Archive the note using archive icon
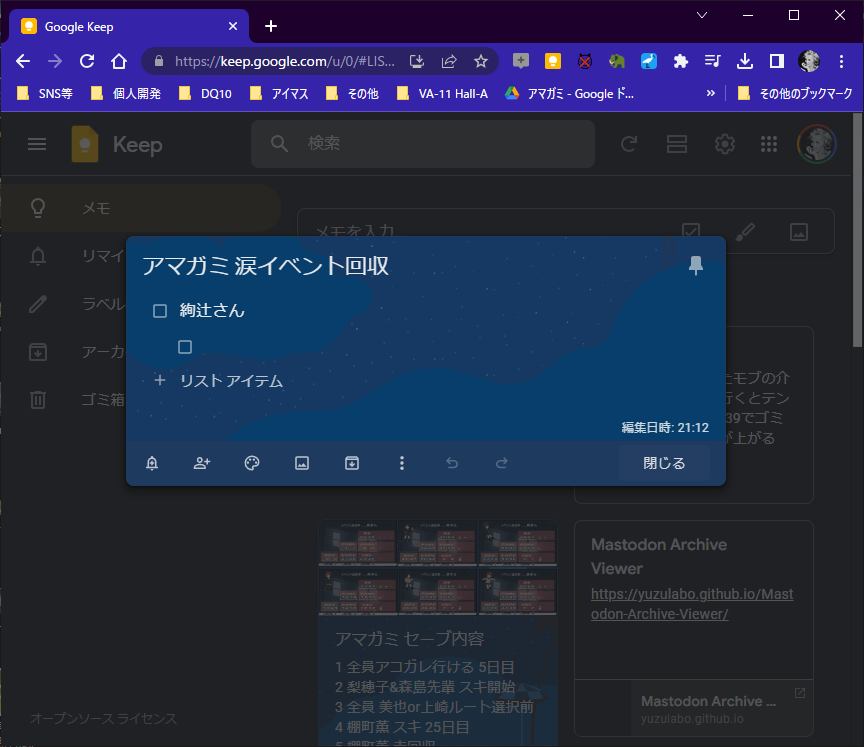The height and width of the screenshot is (747, 864). 352,463
